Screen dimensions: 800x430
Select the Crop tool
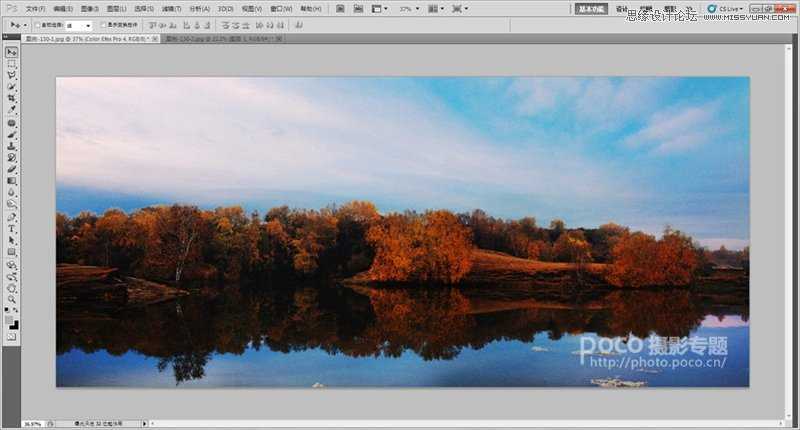(11, 97)
